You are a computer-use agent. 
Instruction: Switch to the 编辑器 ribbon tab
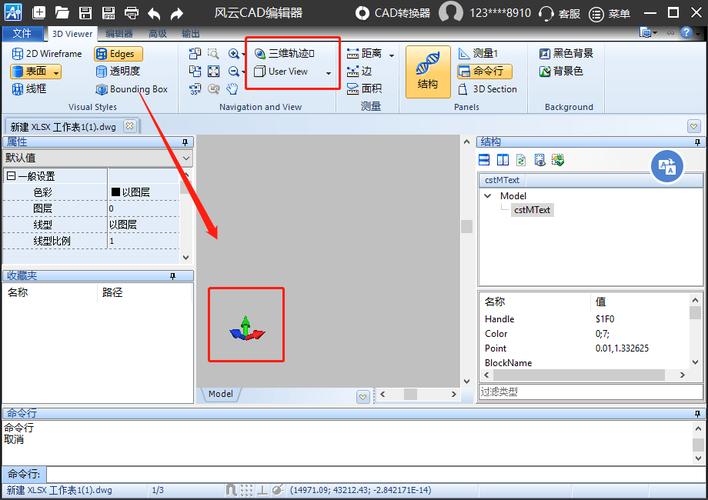119,33
